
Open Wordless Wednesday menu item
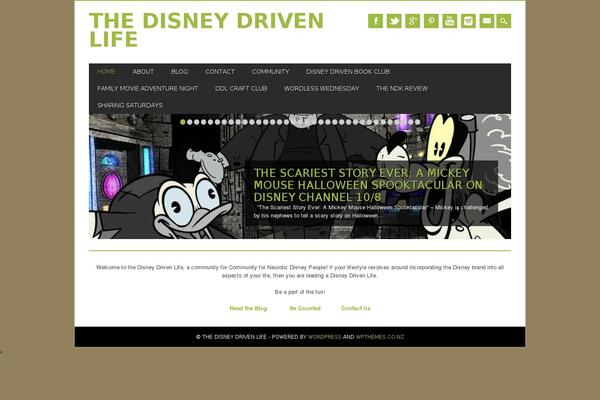(x=321, y=88)
